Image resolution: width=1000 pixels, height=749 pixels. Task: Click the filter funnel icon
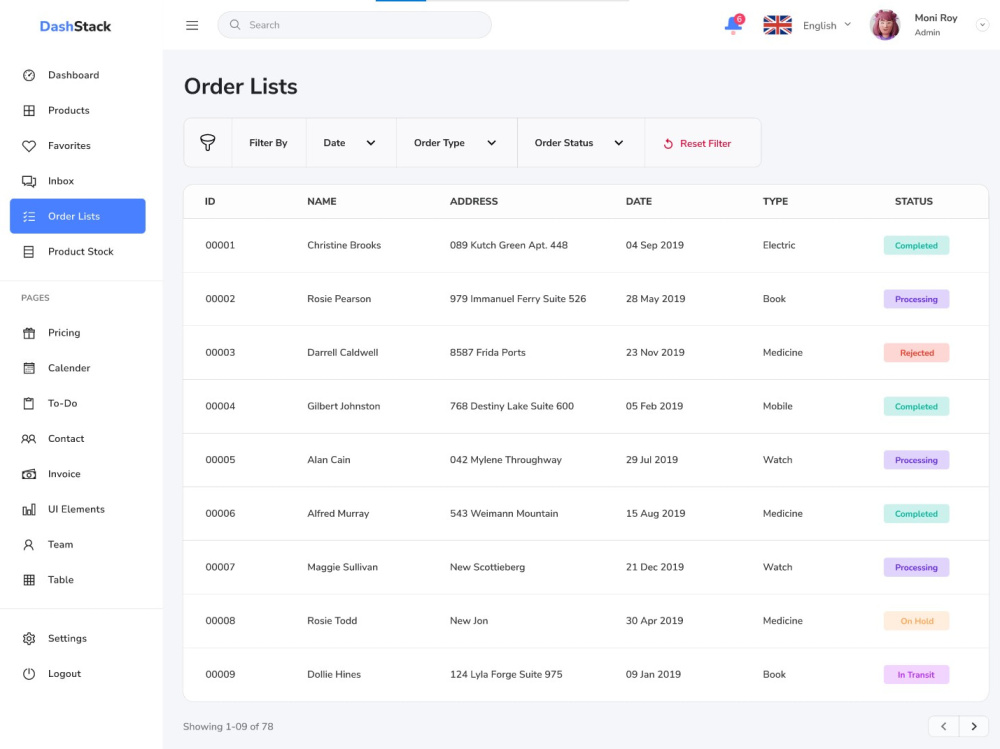207,142
